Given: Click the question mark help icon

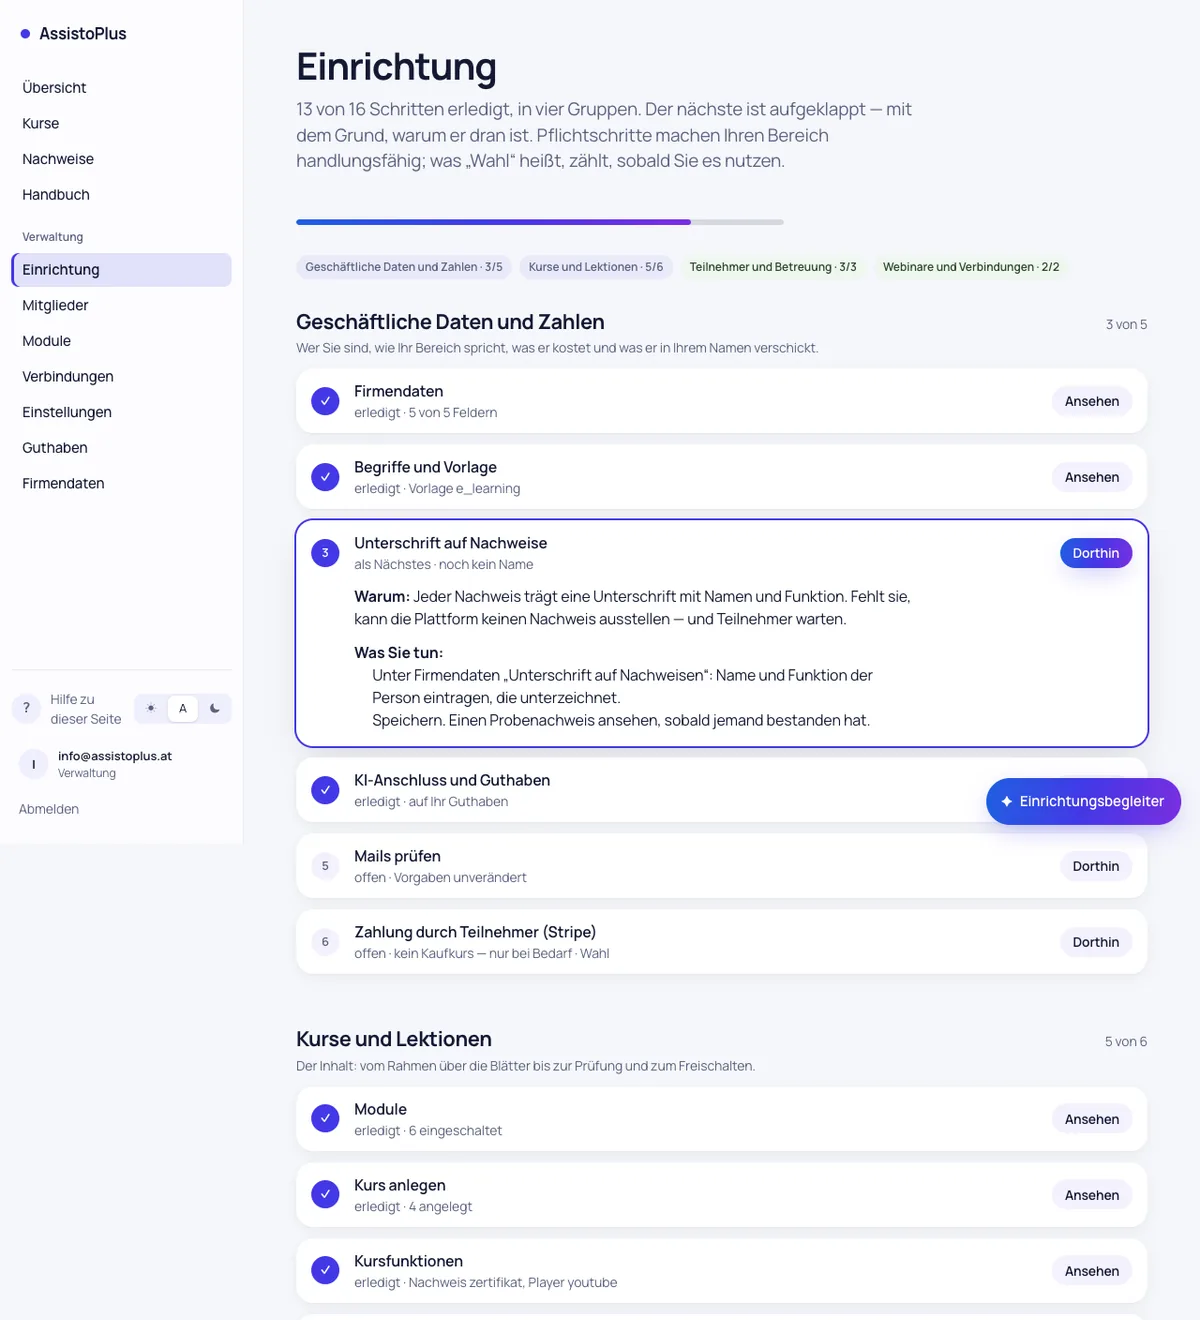Looking at the screenshot, I should point(27,708).
